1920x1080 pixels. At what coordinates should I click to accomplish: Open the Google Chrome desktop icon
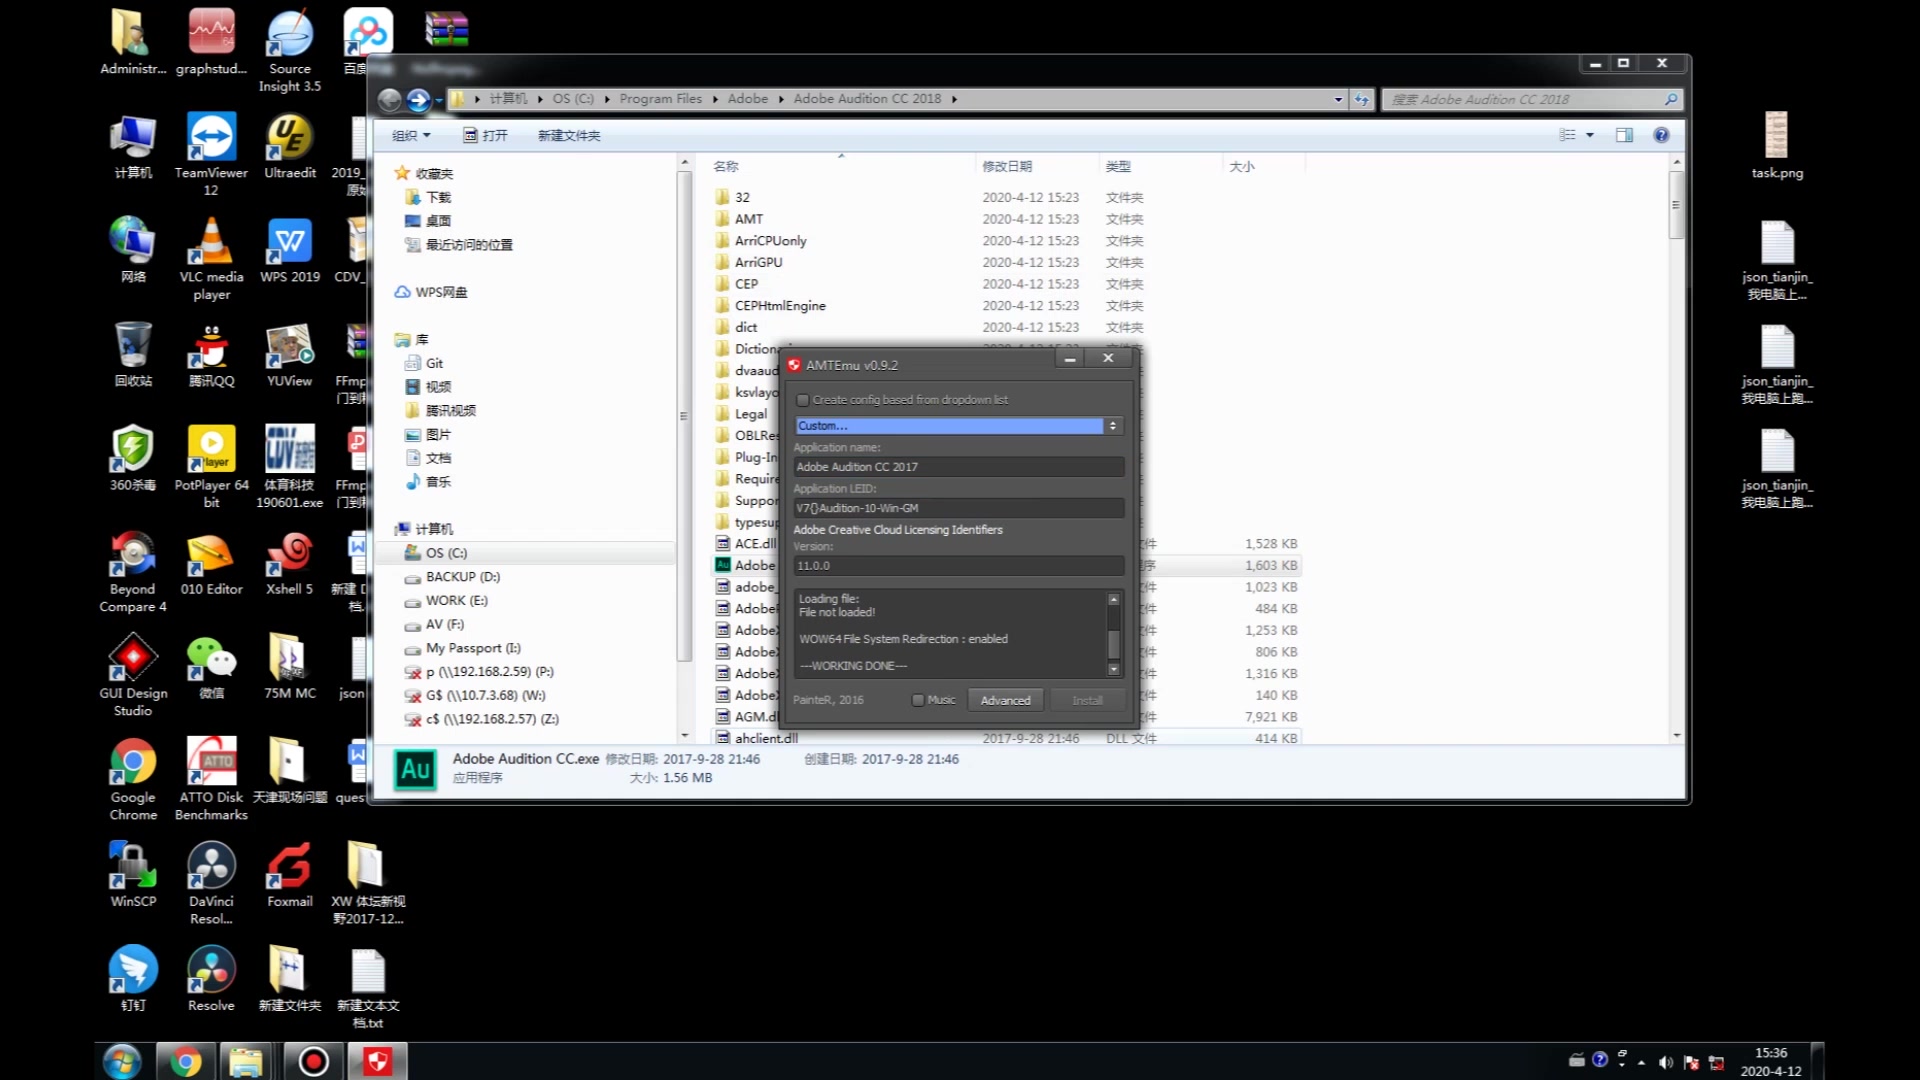pyautogui.click(x=133, y=779)
